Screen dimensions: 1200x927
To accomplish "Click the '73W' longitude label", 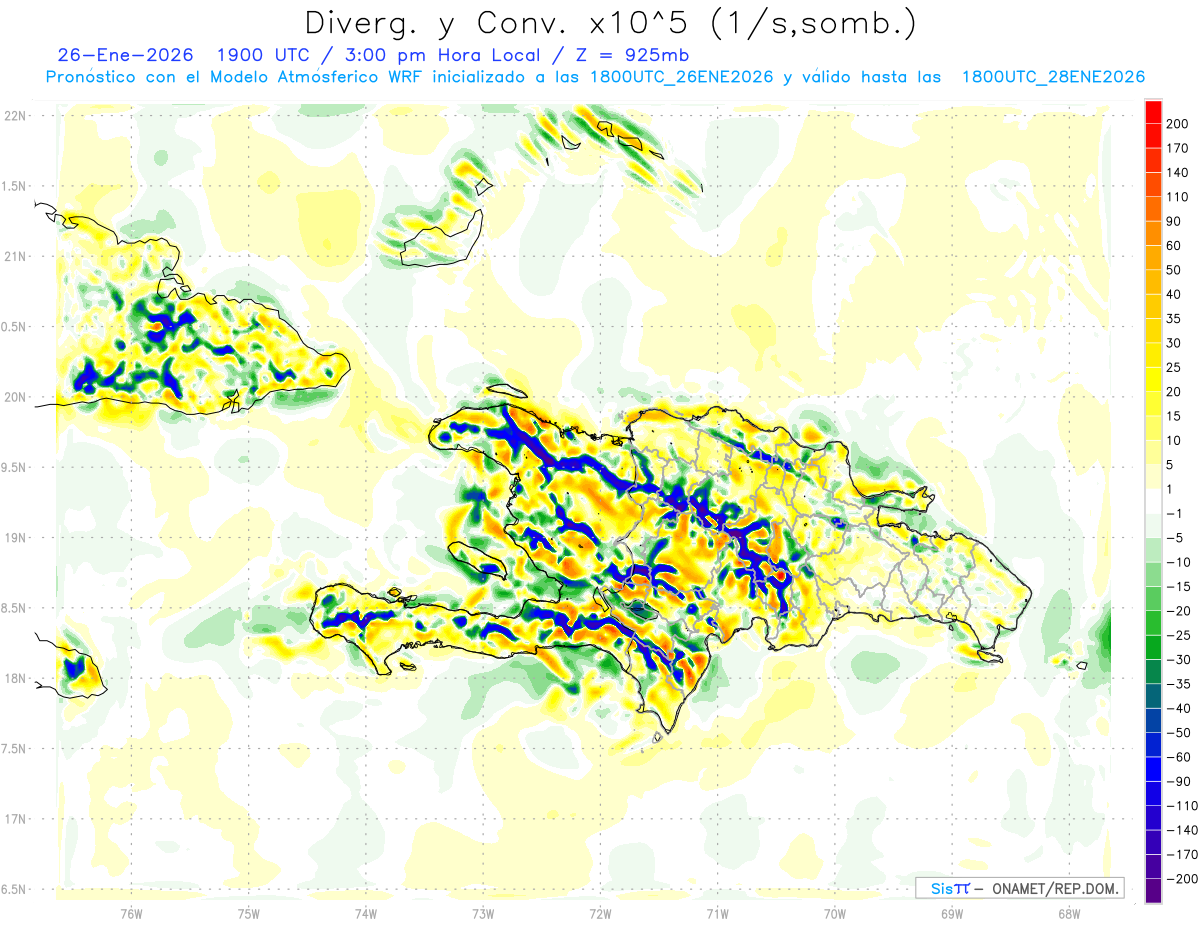I will 483,913.
